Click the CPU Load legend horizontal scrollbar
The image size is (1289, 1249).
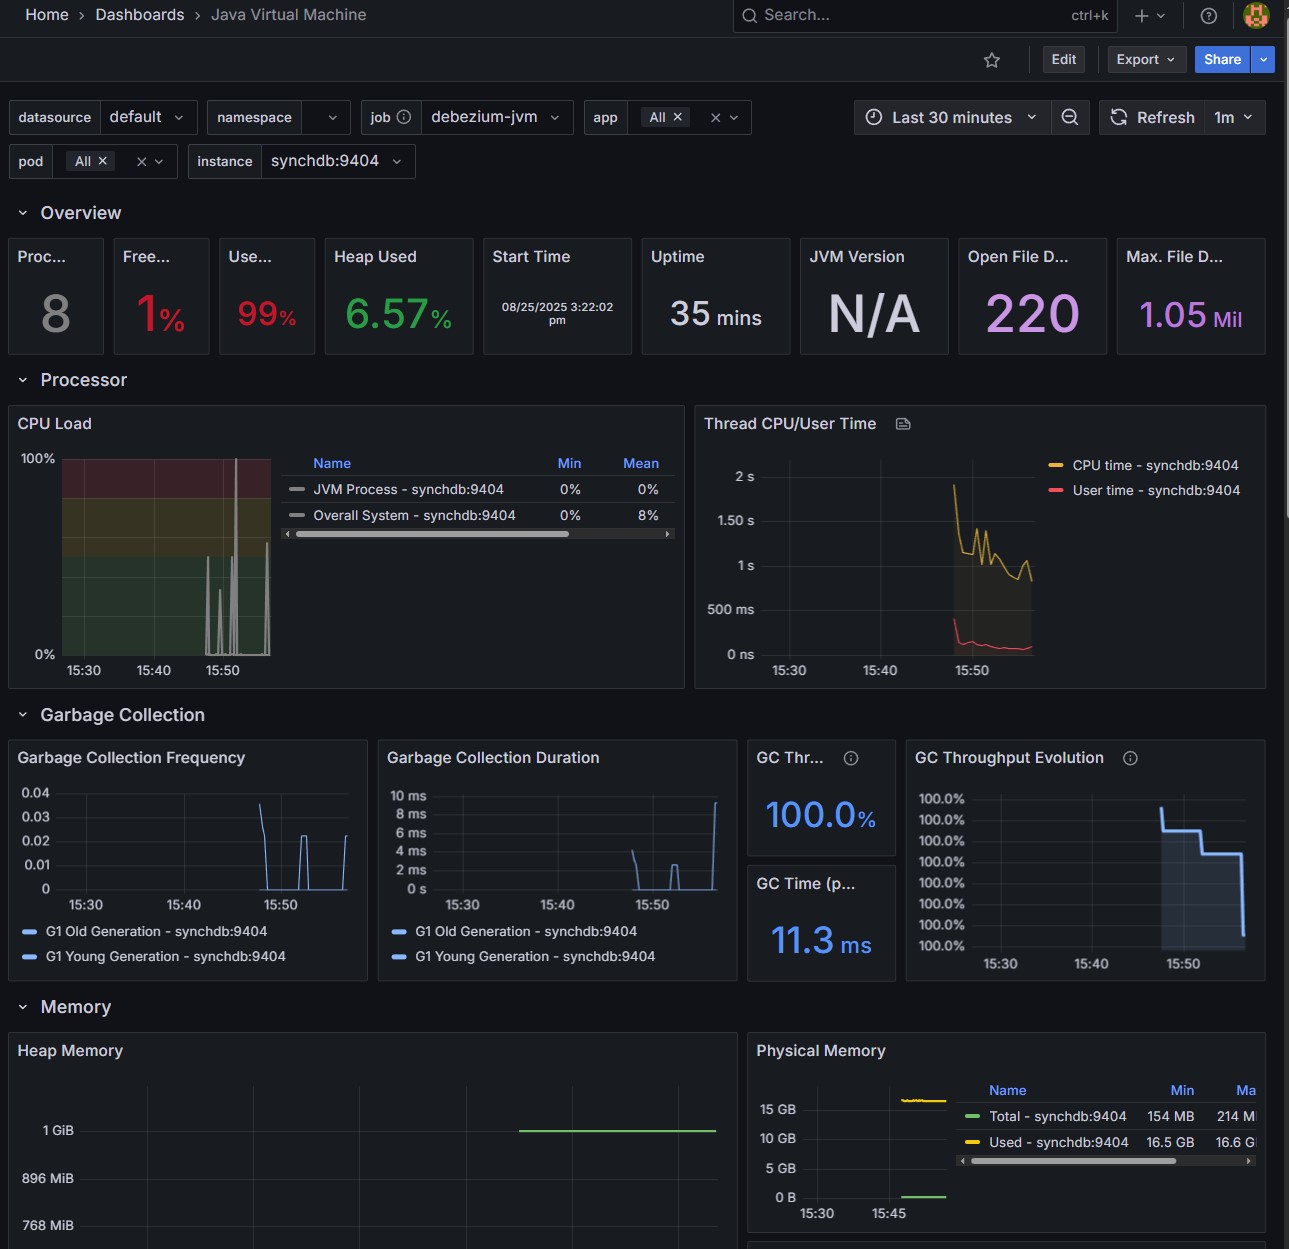(432, 534)
